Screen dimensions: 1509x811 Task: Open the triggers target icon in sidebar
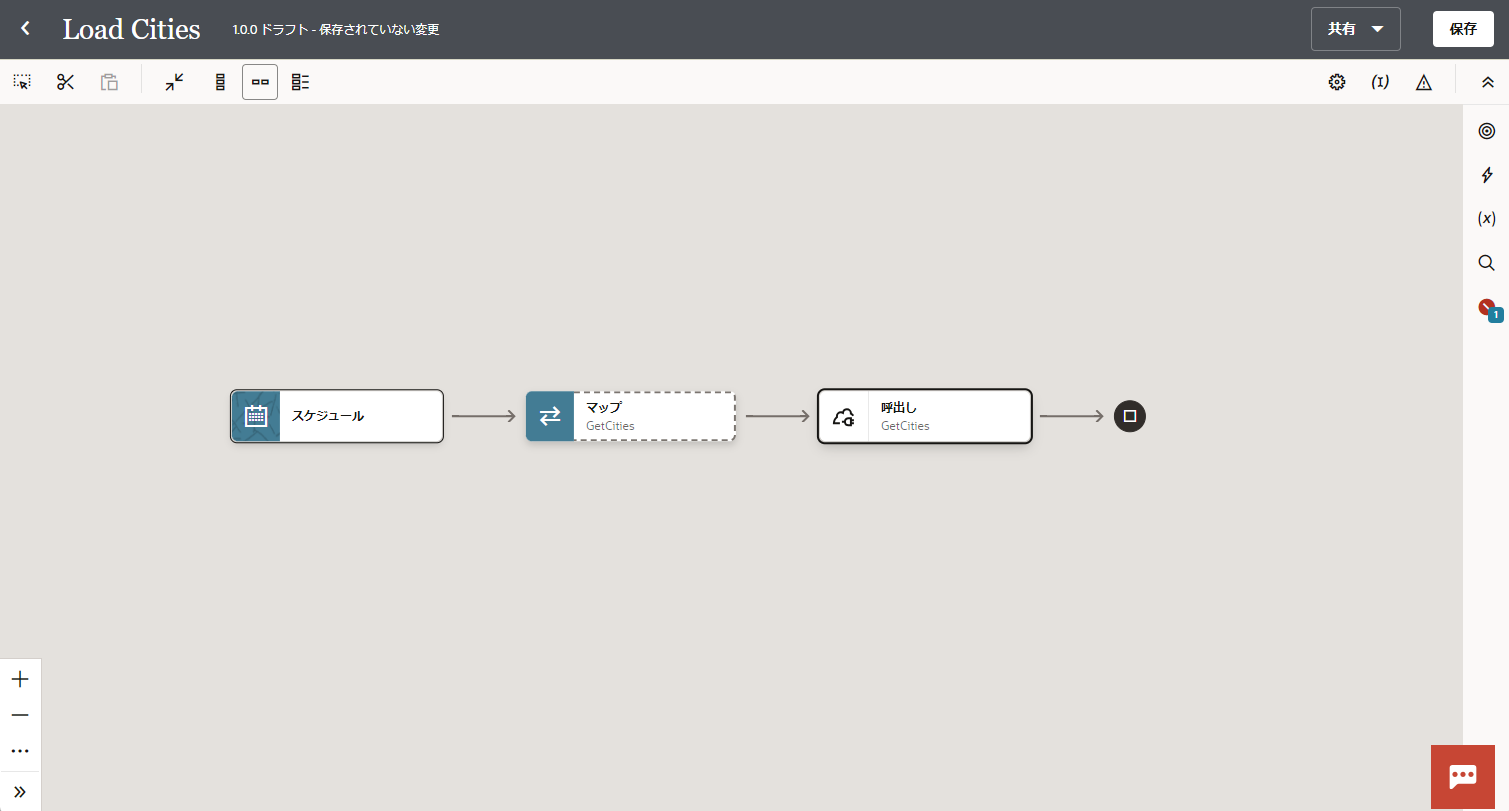[x=1486, y=131]
